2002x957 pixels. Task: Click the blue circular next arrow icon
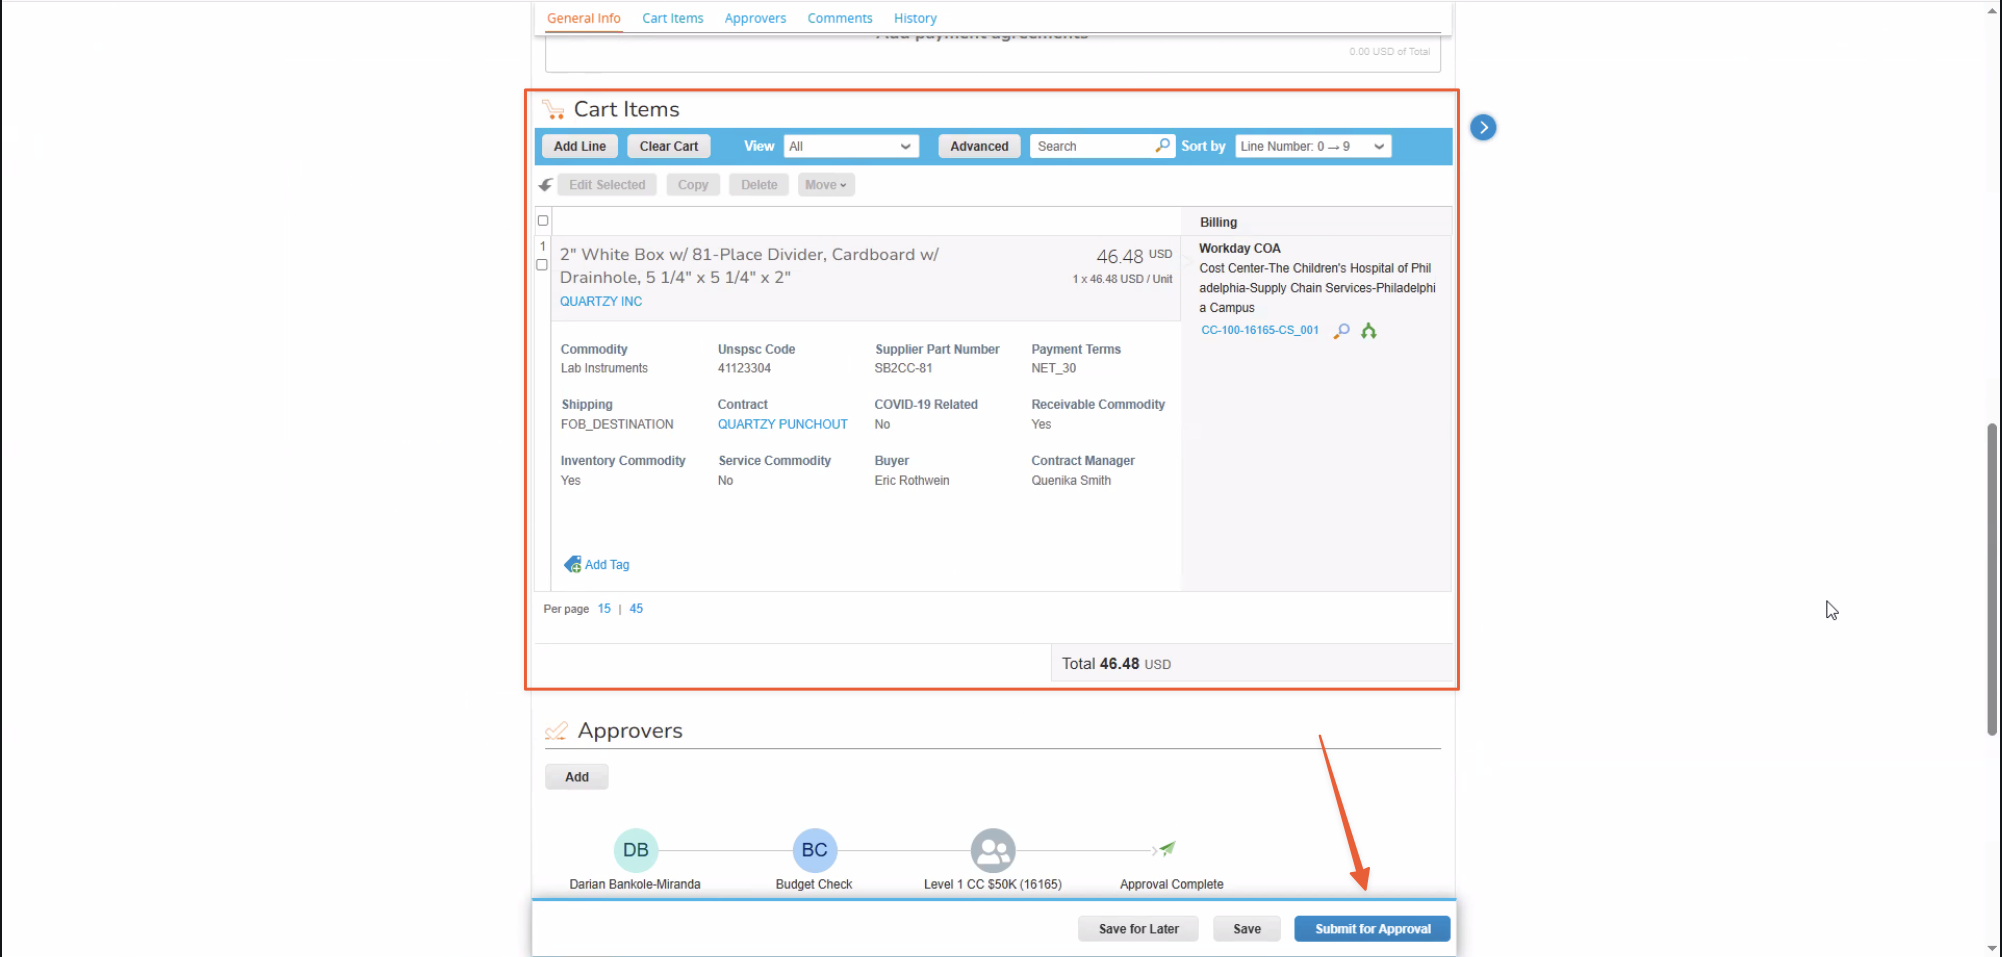1483,127
